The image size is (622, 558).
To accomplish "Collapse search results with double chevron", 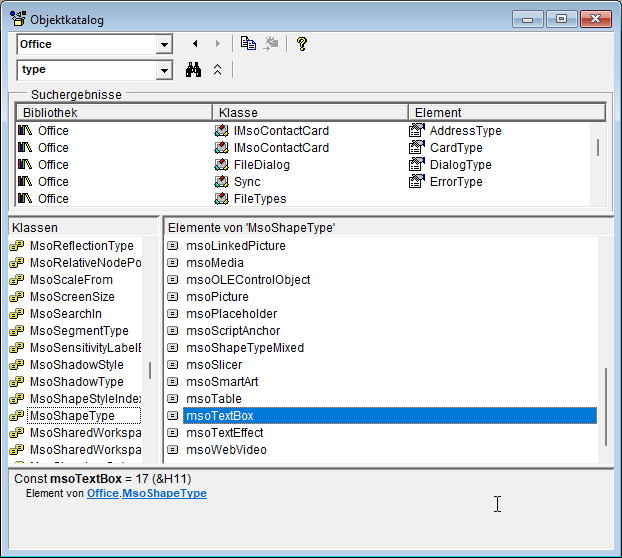I will (218, 70).
